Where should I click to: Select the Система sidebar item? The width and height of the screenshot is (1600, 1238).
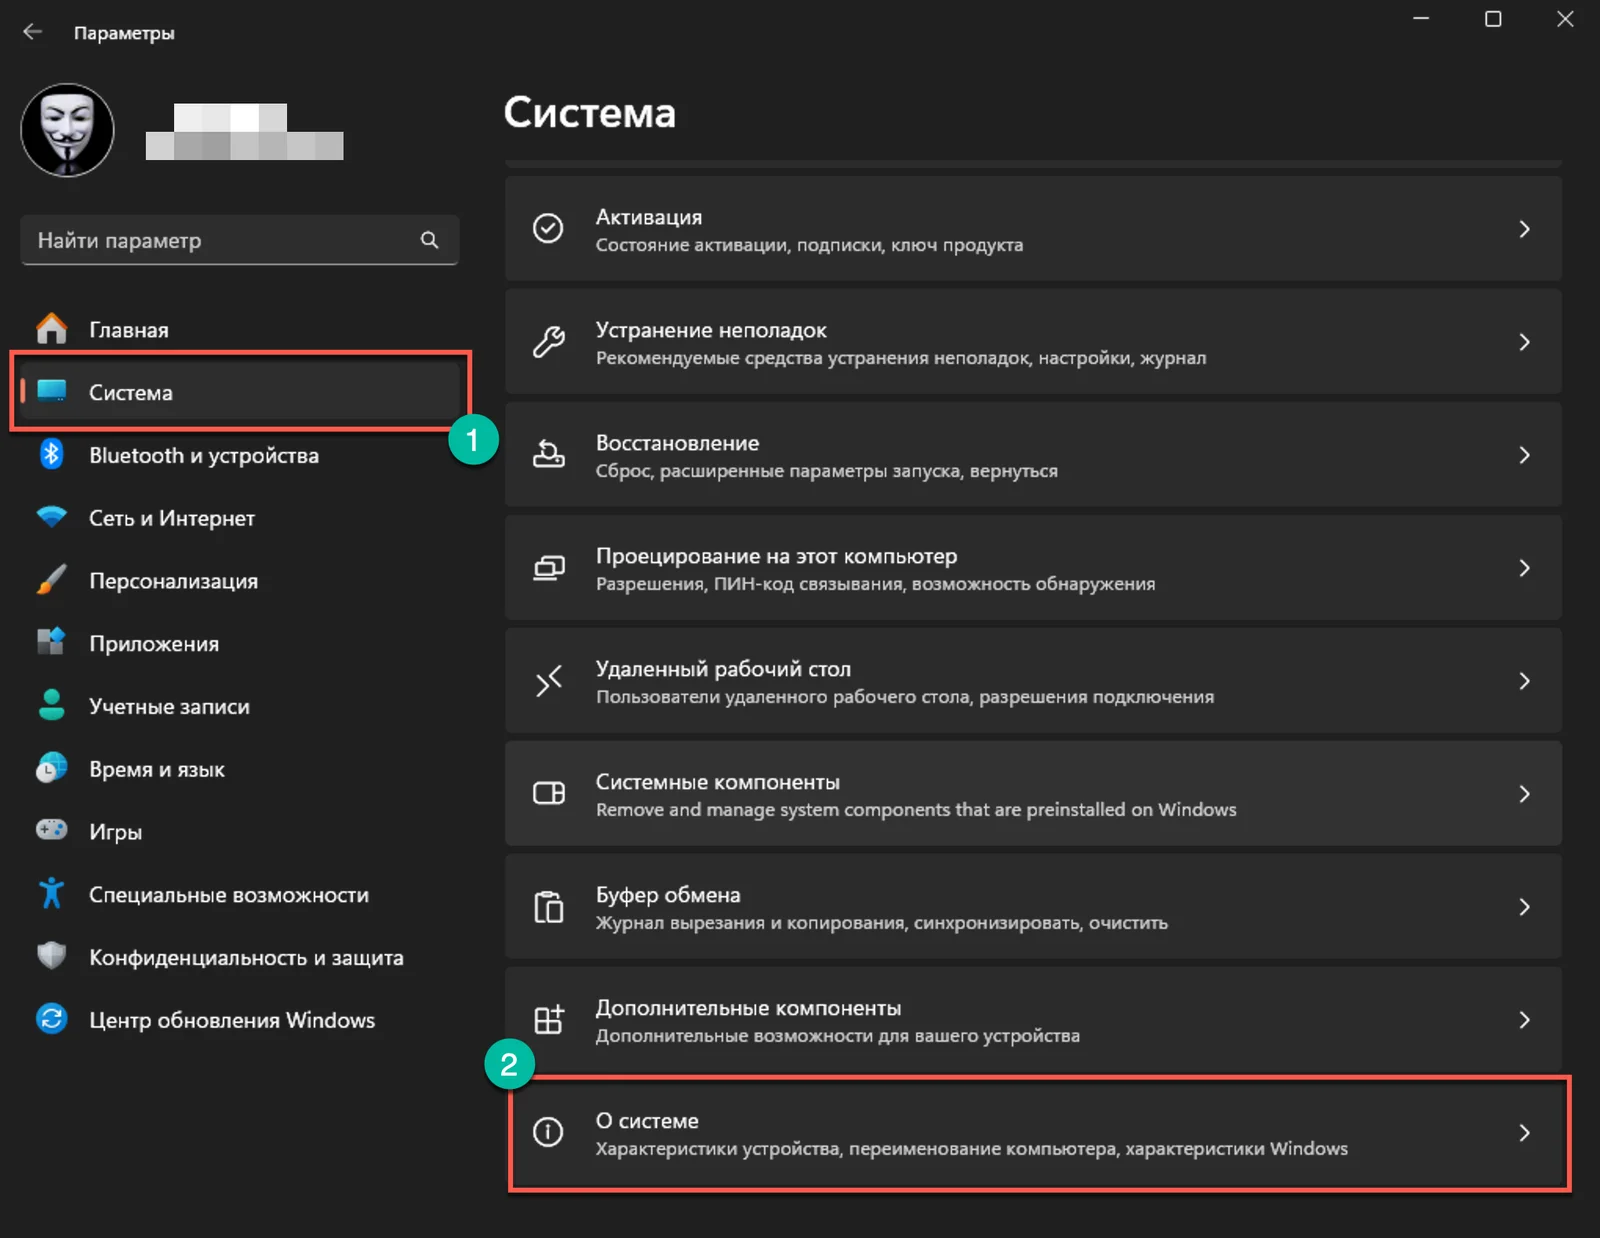(240, 392)
